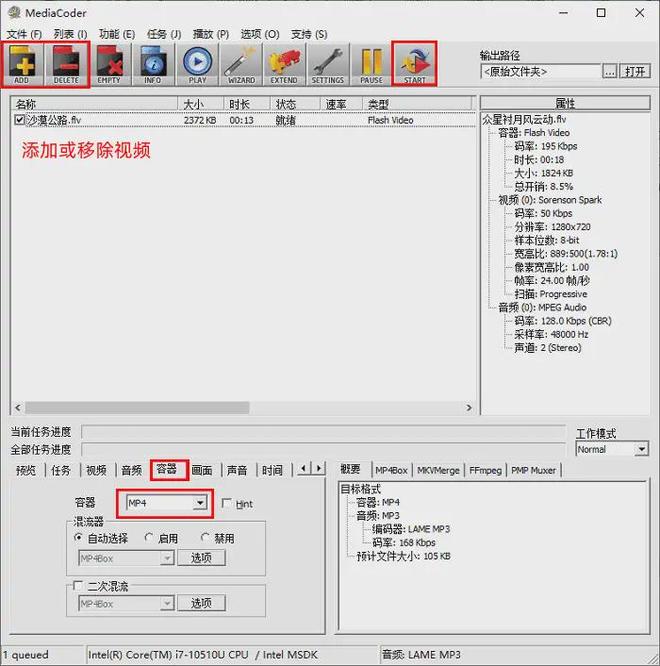Image resolution: width=660 pixels, height=666 pixels.
Task: Click the ADD file toolbar icon
Action: pos(22,65)
